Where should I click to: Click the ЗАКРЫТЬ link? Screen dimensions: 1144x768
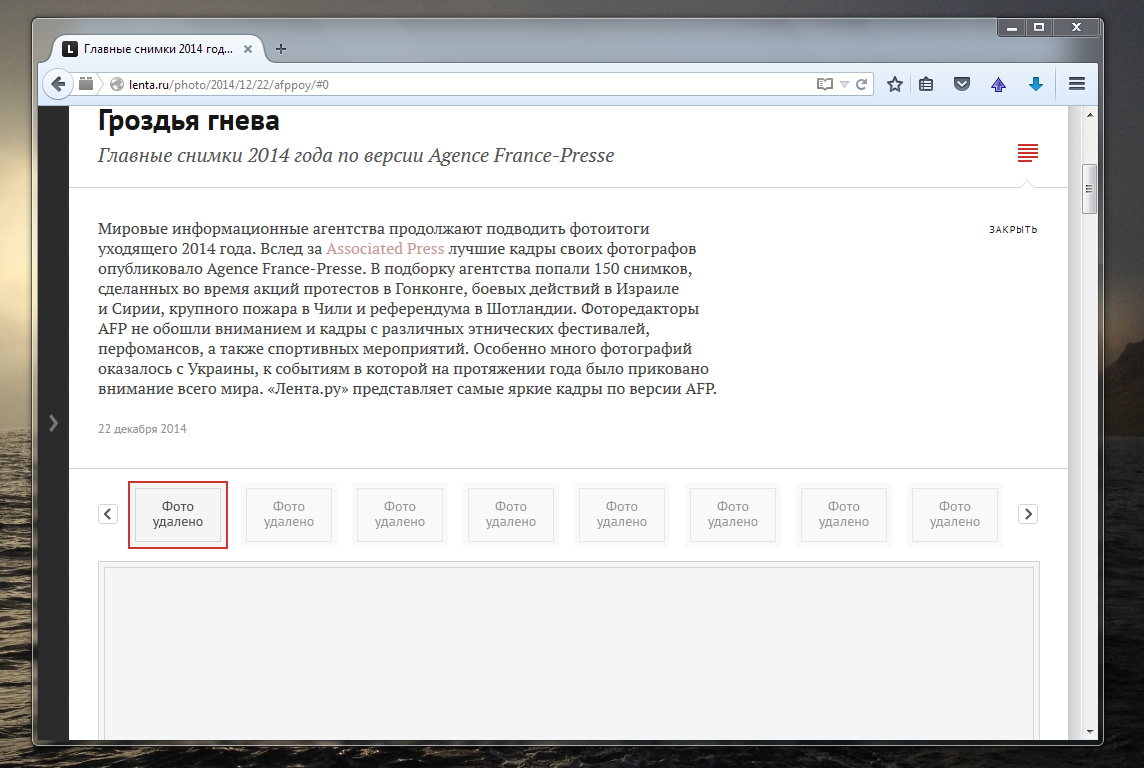pyautogui.click(x=1013, y=229)
